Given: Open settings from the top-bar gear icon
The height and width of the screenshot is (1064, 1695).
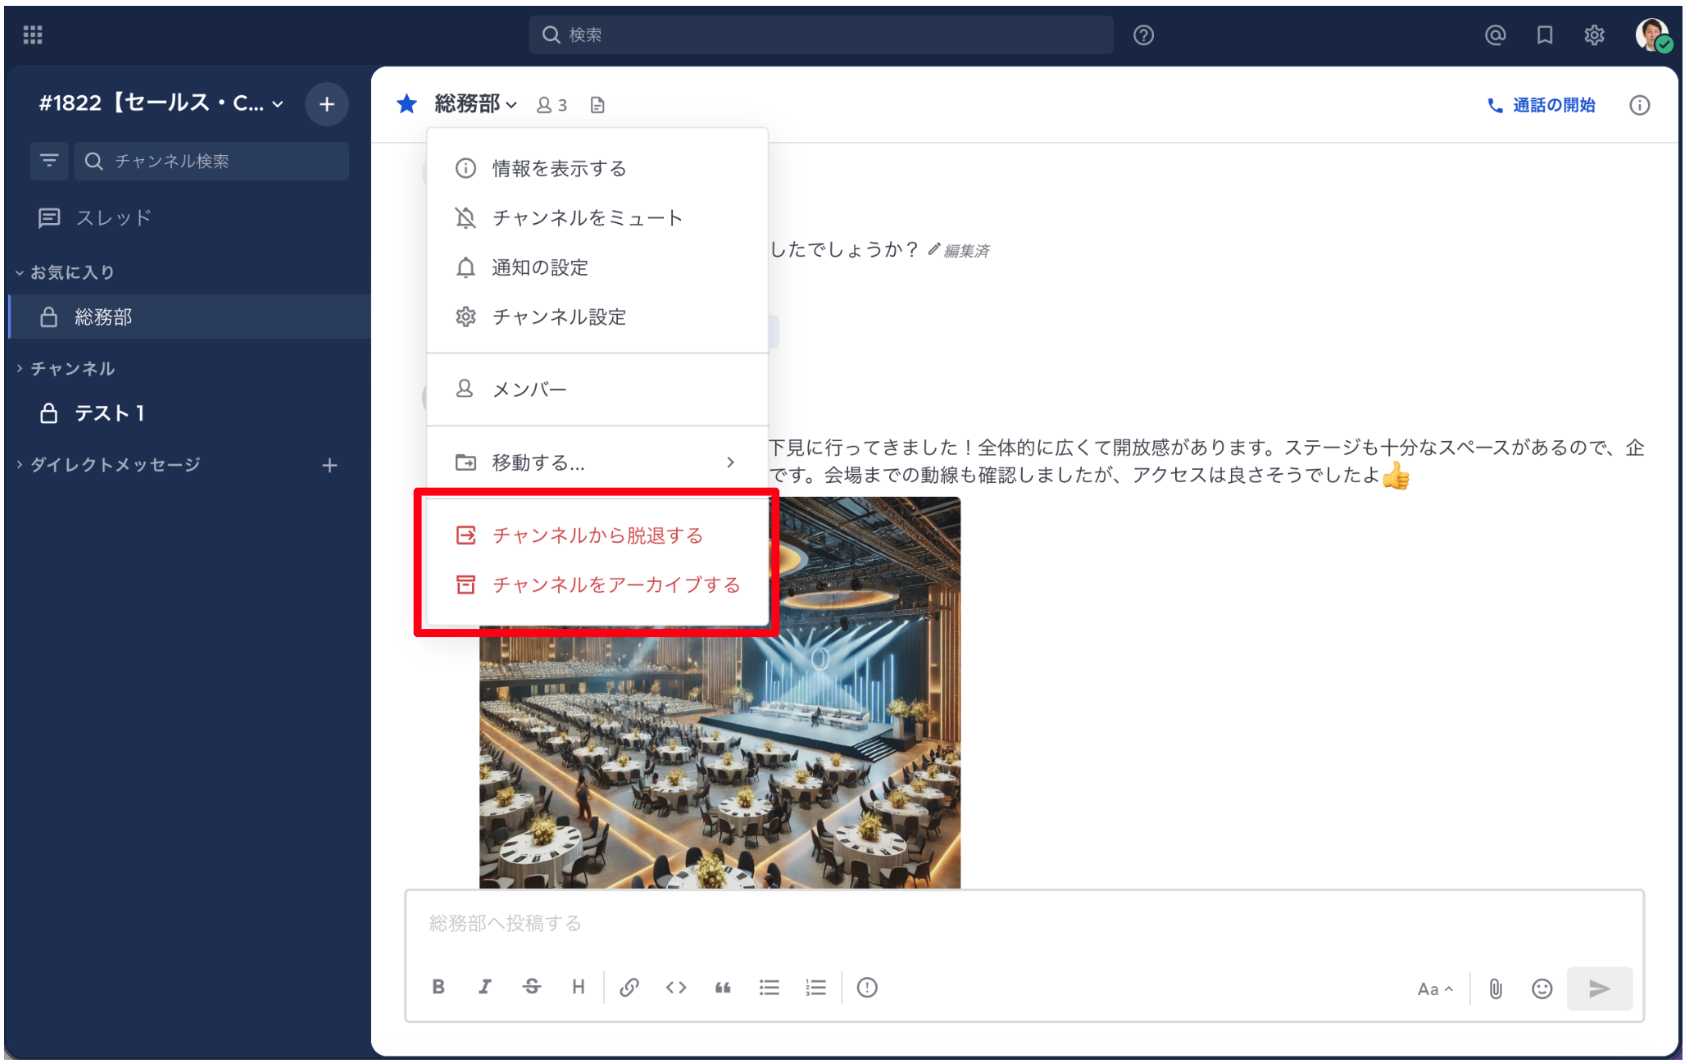Looking at the screenshot, I should pos(1595,34).
